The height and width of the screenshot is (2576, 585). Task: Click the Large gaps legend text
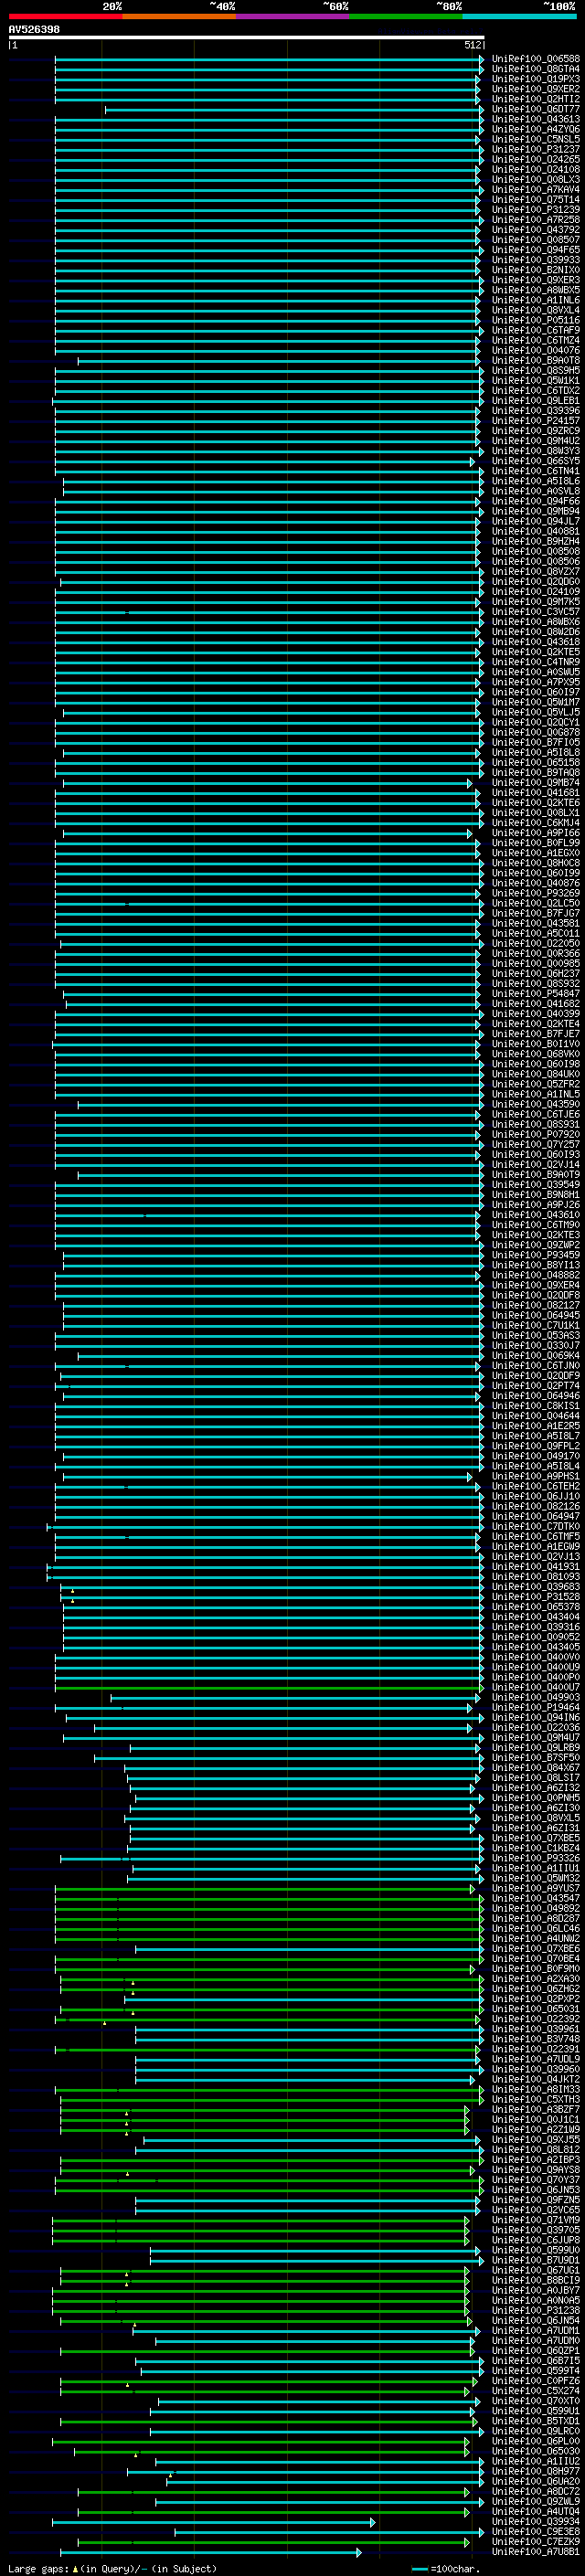click(x=112, y=2569)
